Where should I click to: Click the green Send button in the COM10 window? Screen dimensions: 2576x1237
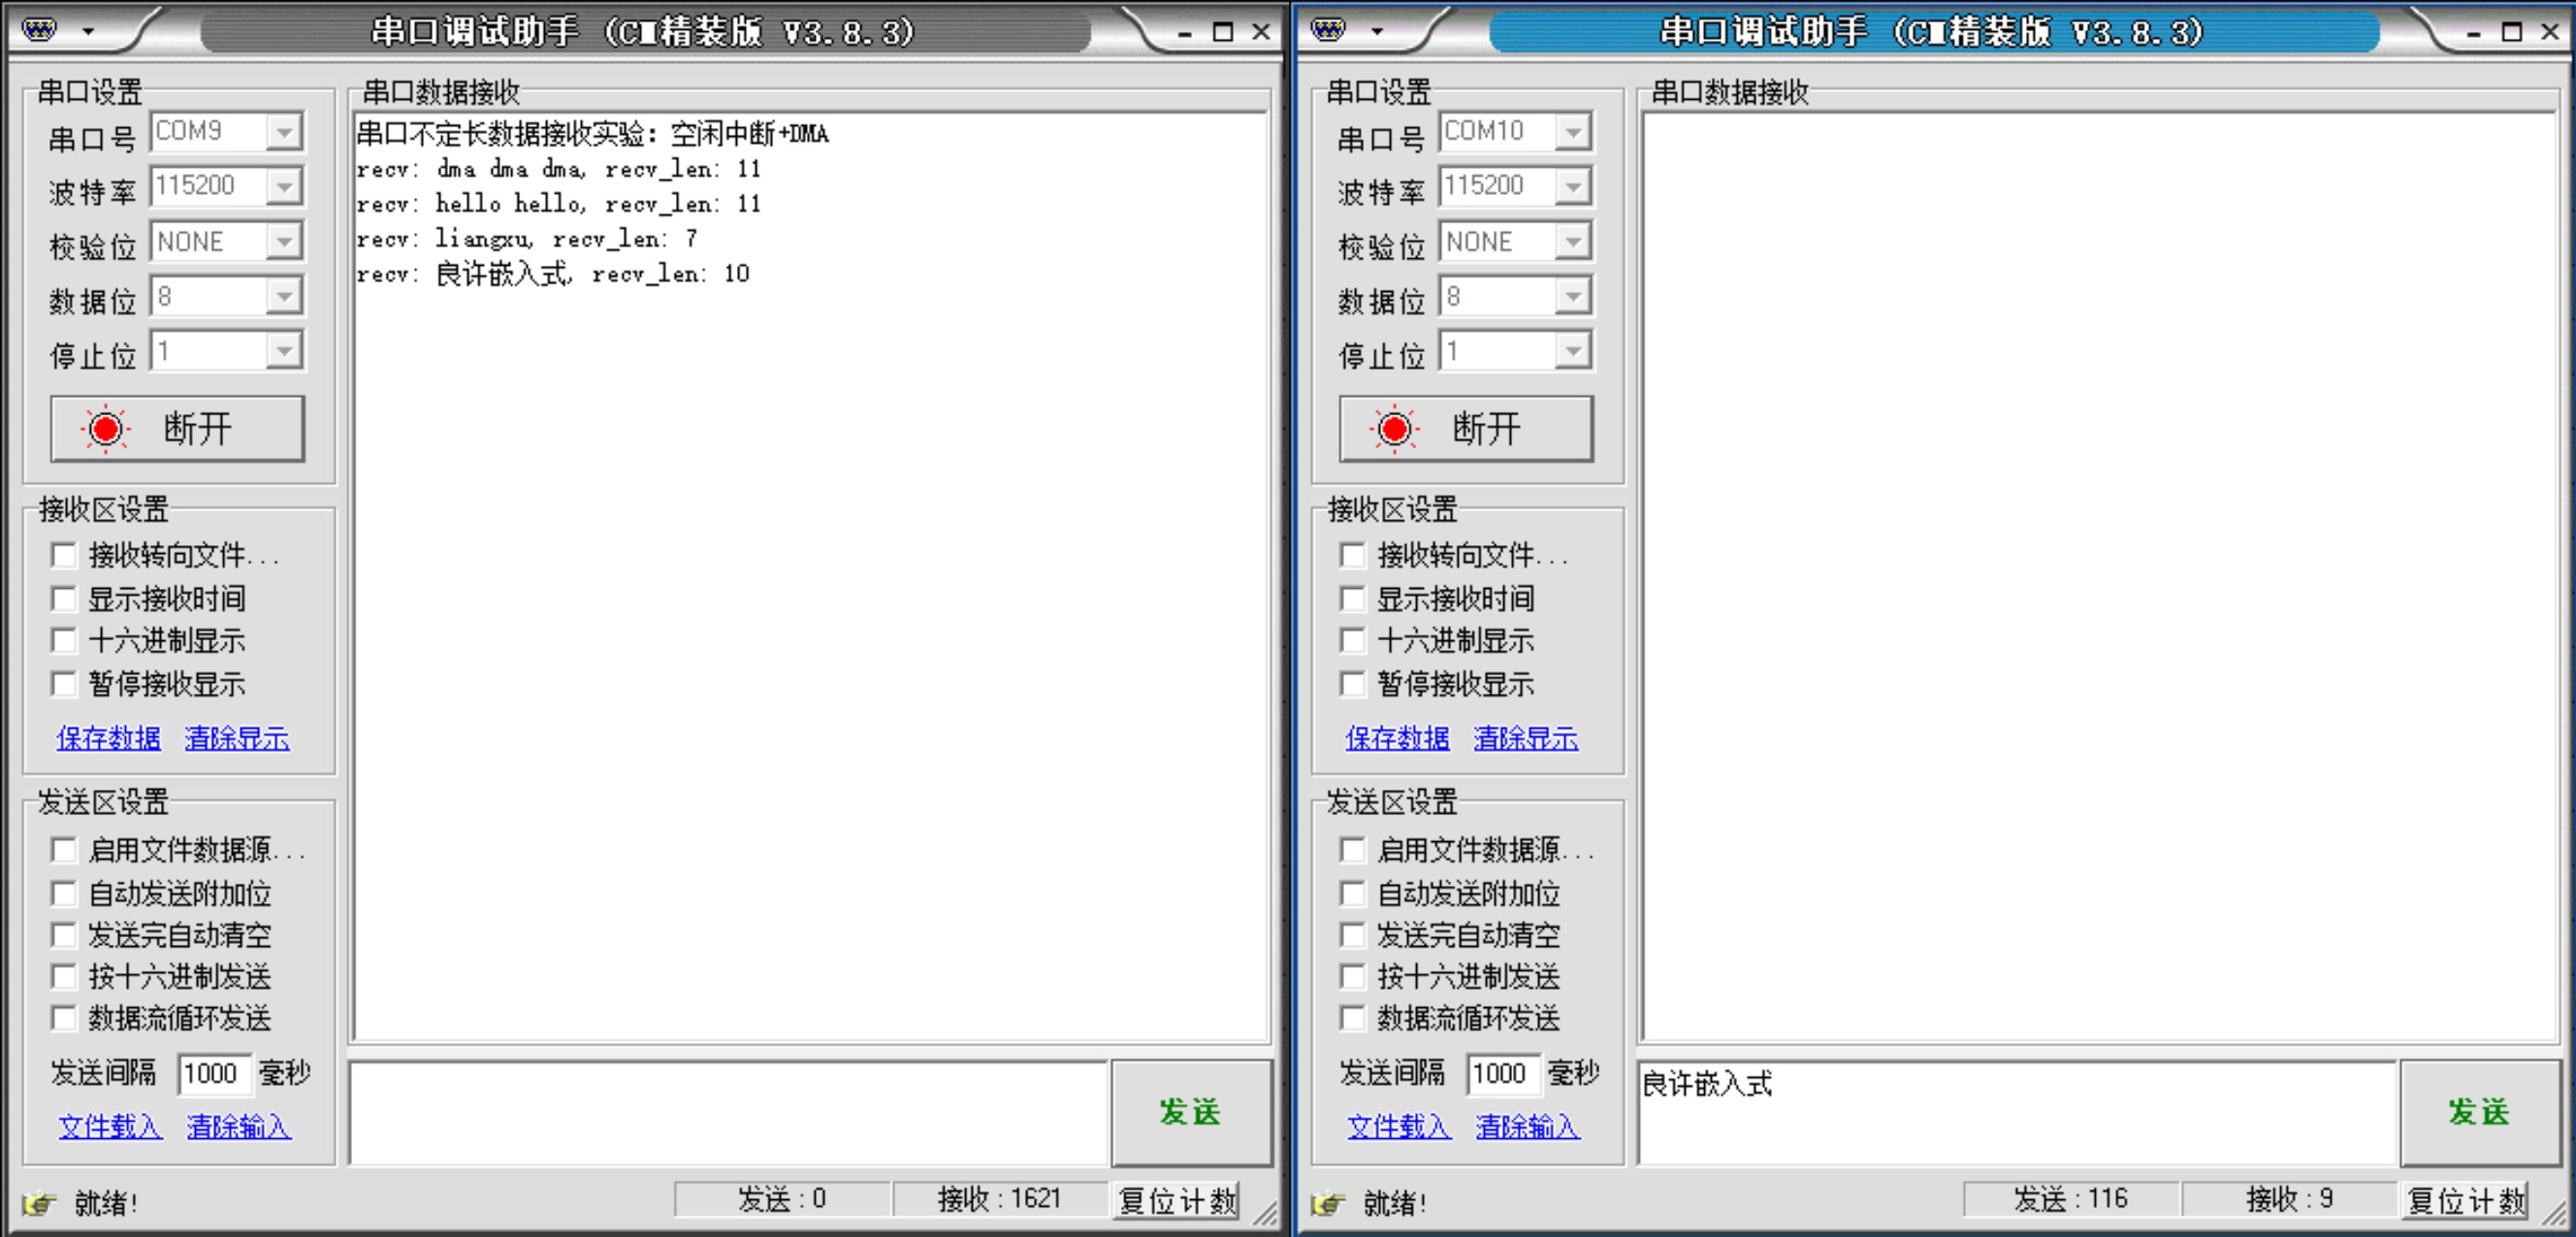pyautogui.click(x=2478, y=1111)
